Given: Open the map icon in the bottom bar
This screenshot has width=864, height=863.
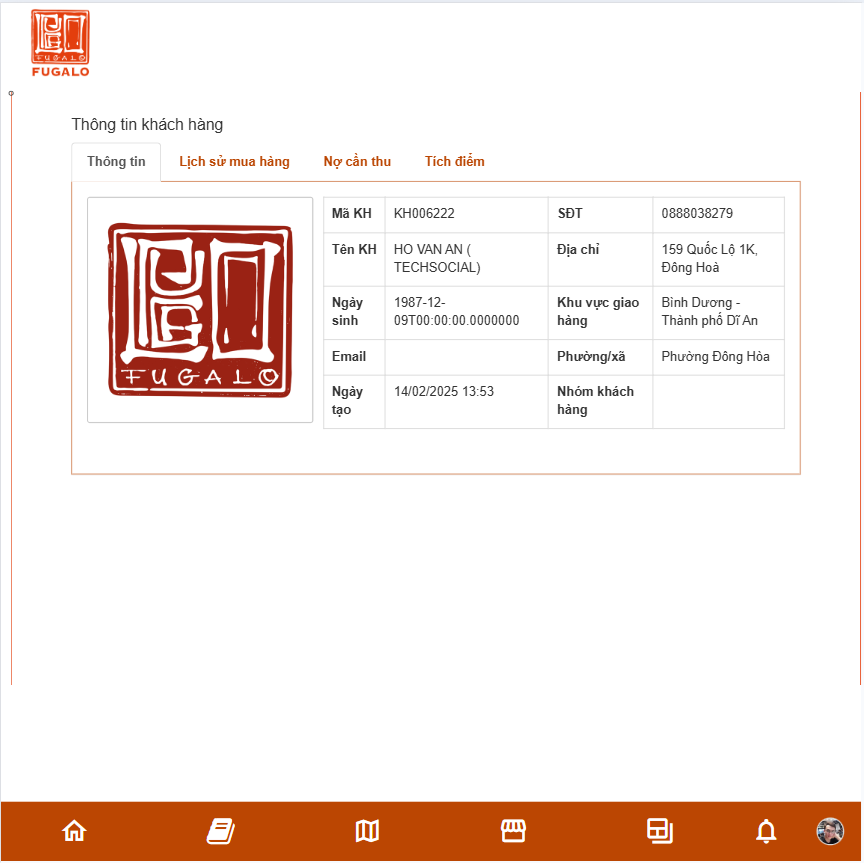Looking at the screenshot, I should [367, 830].
